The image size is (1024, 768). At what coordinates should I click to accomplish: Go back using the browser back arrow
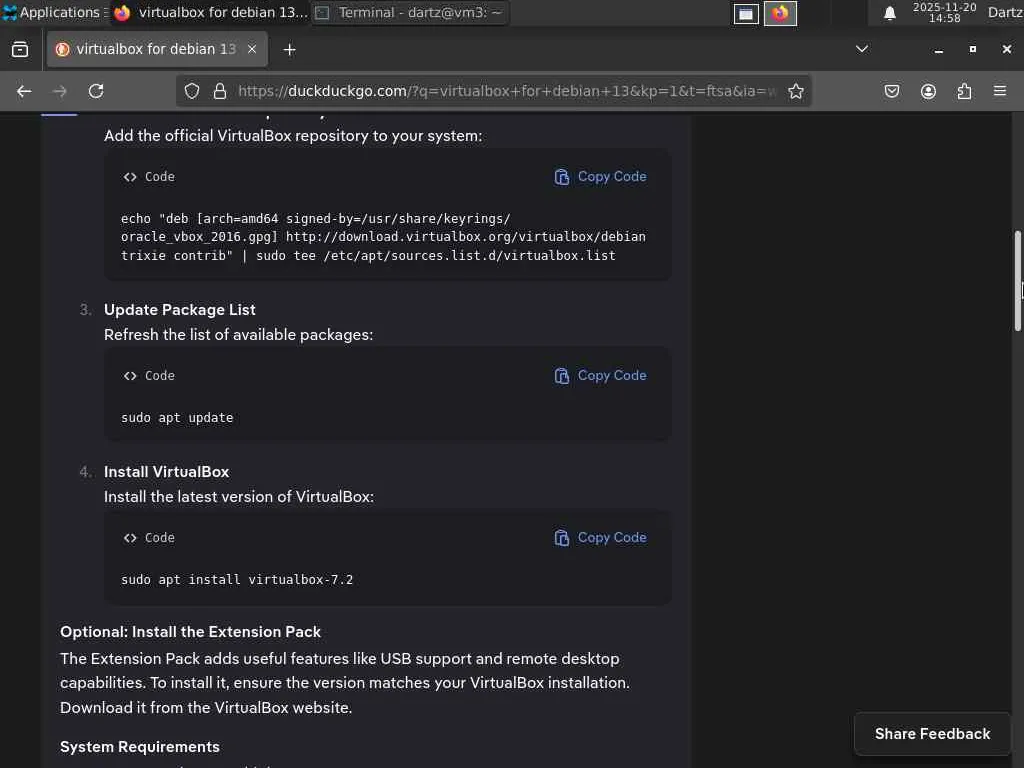click(24, 91)
